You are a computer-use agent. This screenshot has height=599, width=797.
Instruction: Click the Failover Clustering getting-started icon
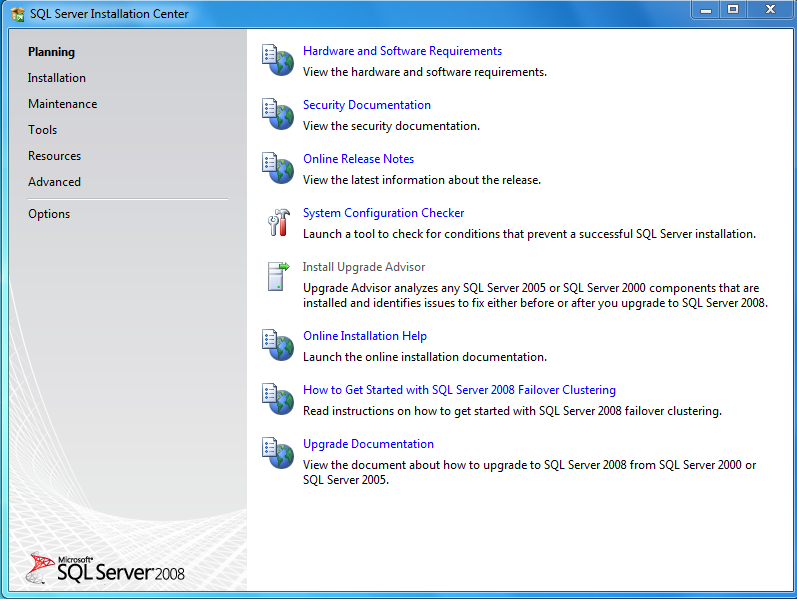[278, 399]
